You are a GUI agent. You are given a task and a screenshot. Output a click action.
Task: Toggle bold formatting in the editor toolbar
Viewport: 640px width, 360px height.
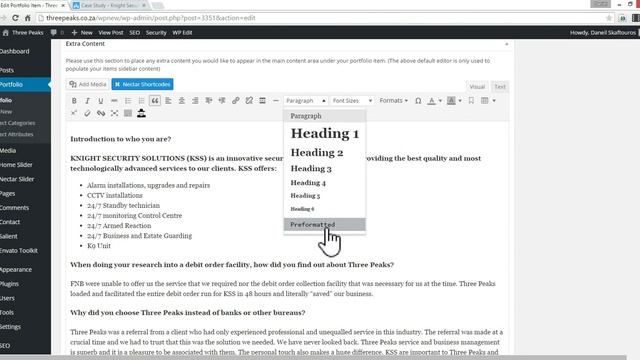[74, 101]
